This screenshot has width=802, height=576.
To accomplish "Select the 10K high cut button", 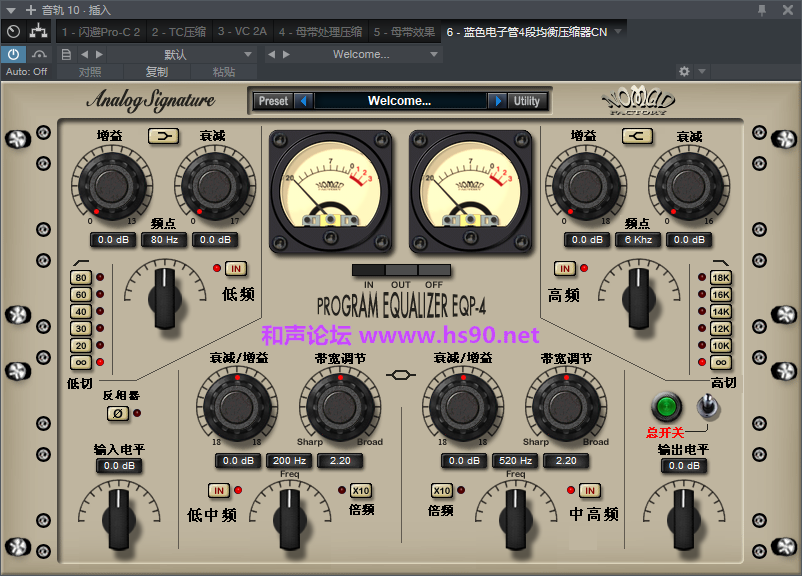I will 721,345.
